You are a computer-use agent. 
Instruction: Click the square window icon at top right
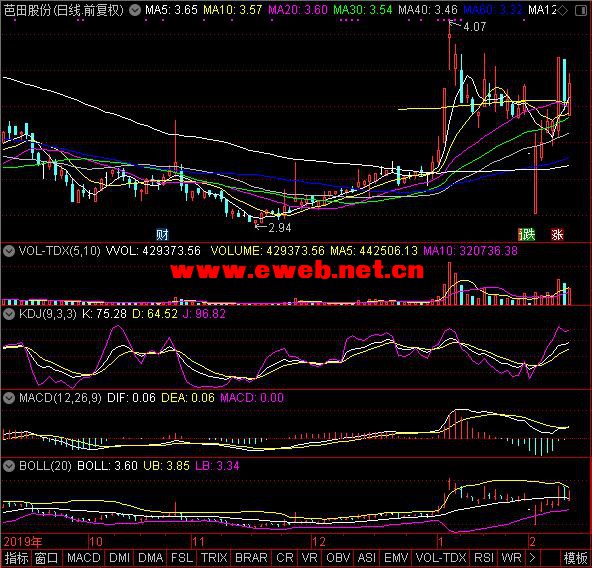tap(580, 10)
